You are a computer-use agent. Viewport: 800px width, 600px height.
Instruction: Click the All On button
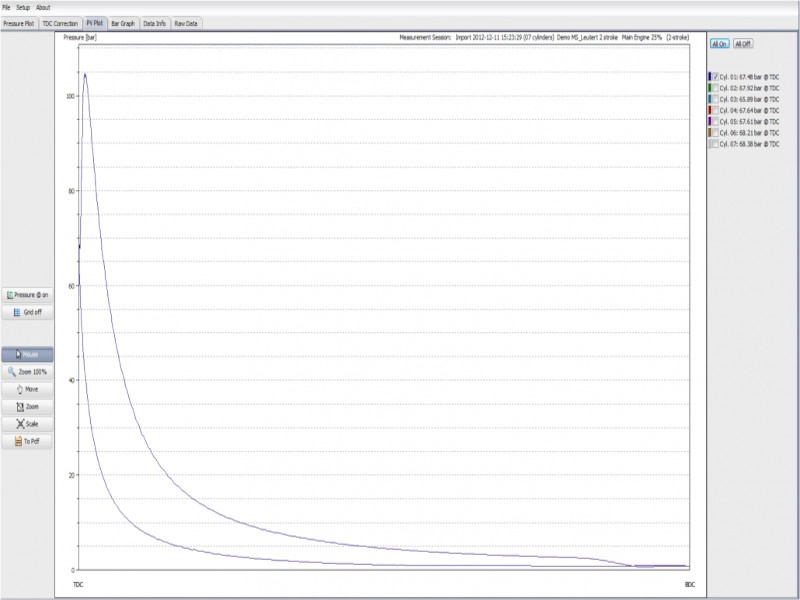click(719, 44)
